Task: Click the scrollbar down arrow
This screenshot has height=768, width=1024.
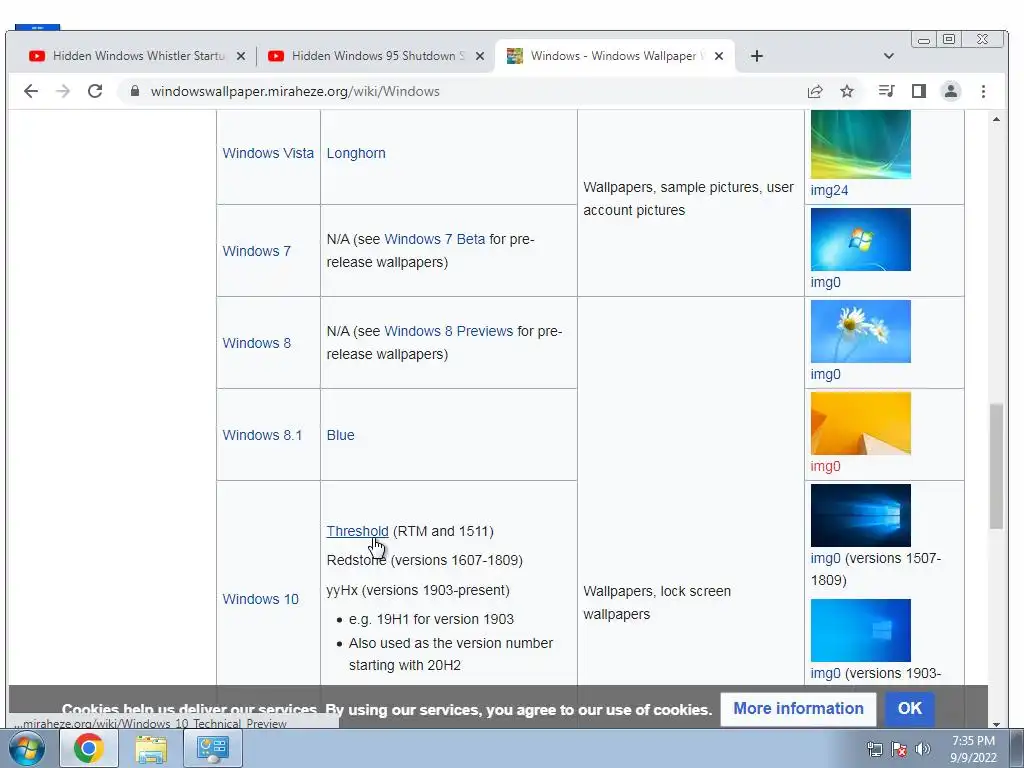Action: pyautogui.click(x=996, y=724)
